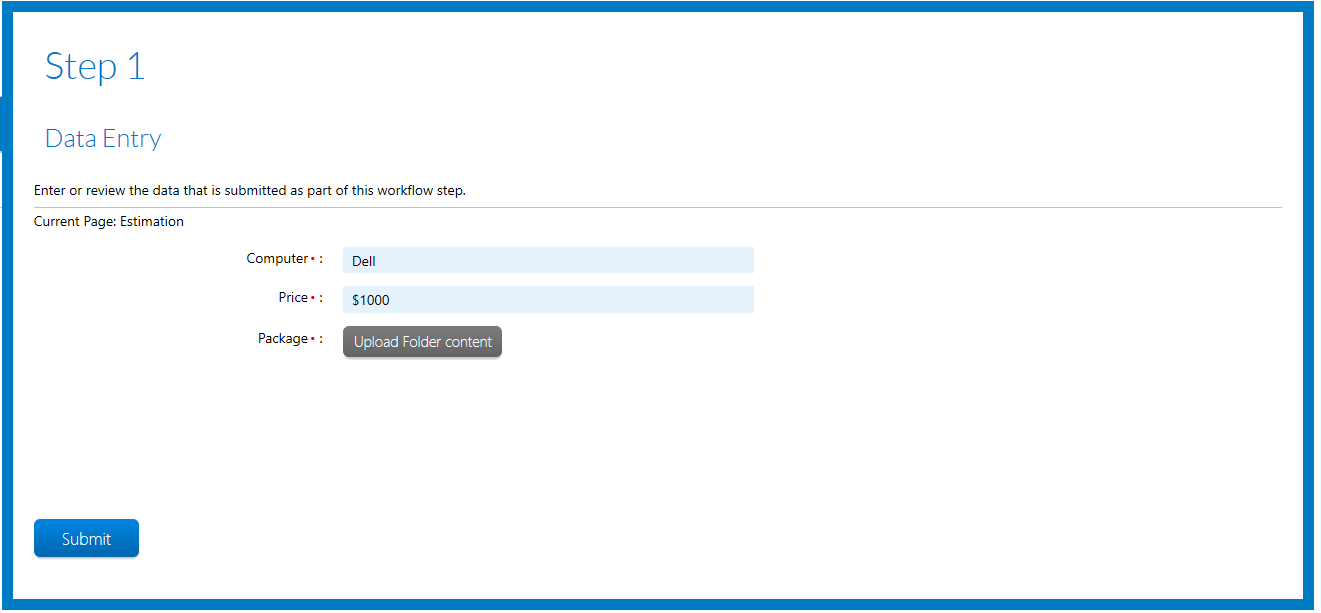Click the Computer input field containing Dell
The width and height of the screenshot is (1321, 613).
(547, 261)
